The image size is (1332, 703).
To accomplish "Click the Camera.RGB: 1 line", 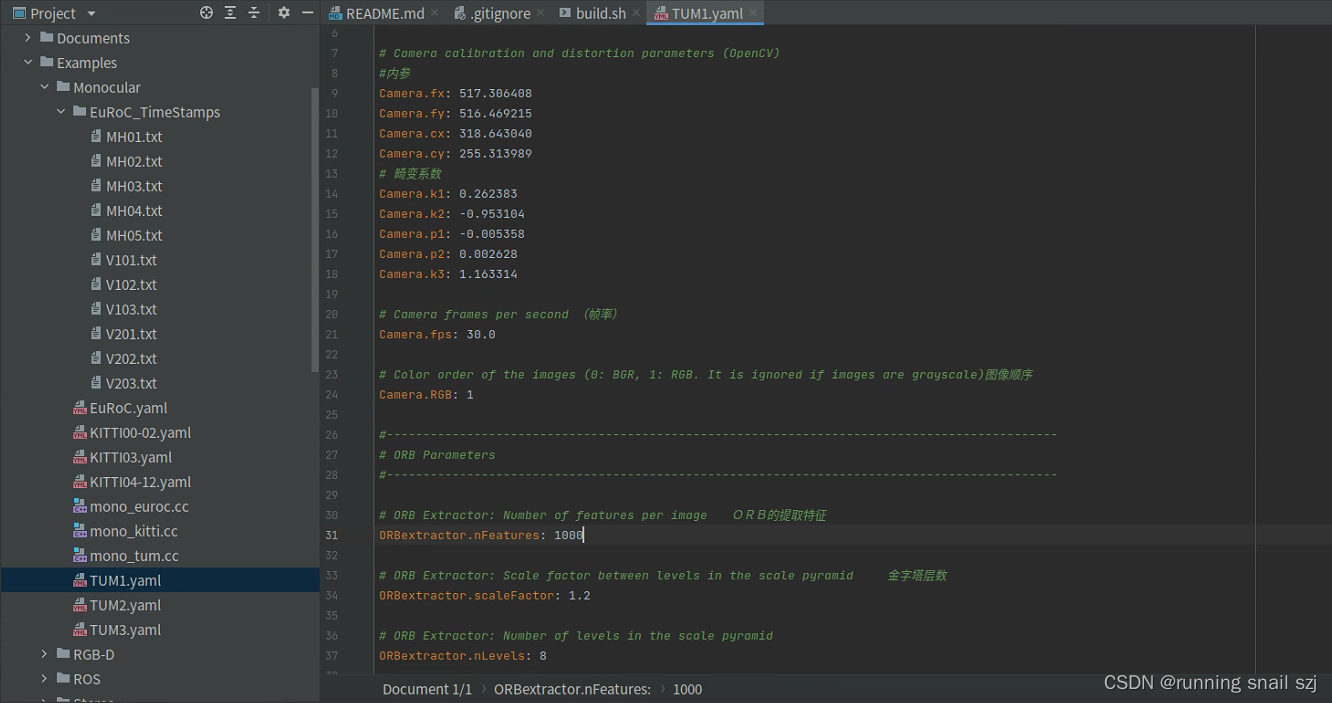I will pyautogui.click(x=426, y=394).
